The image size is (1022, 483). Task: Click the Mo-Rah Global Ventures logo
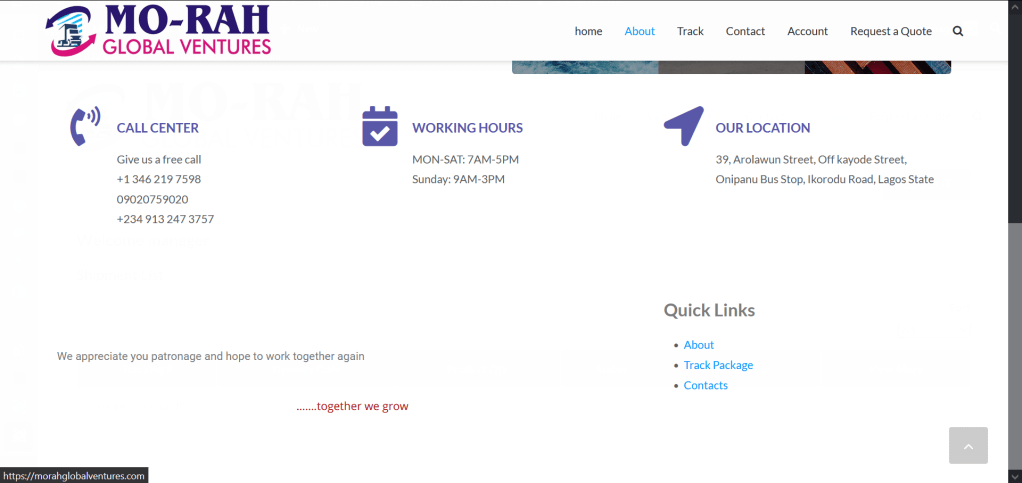click(158, 31)
